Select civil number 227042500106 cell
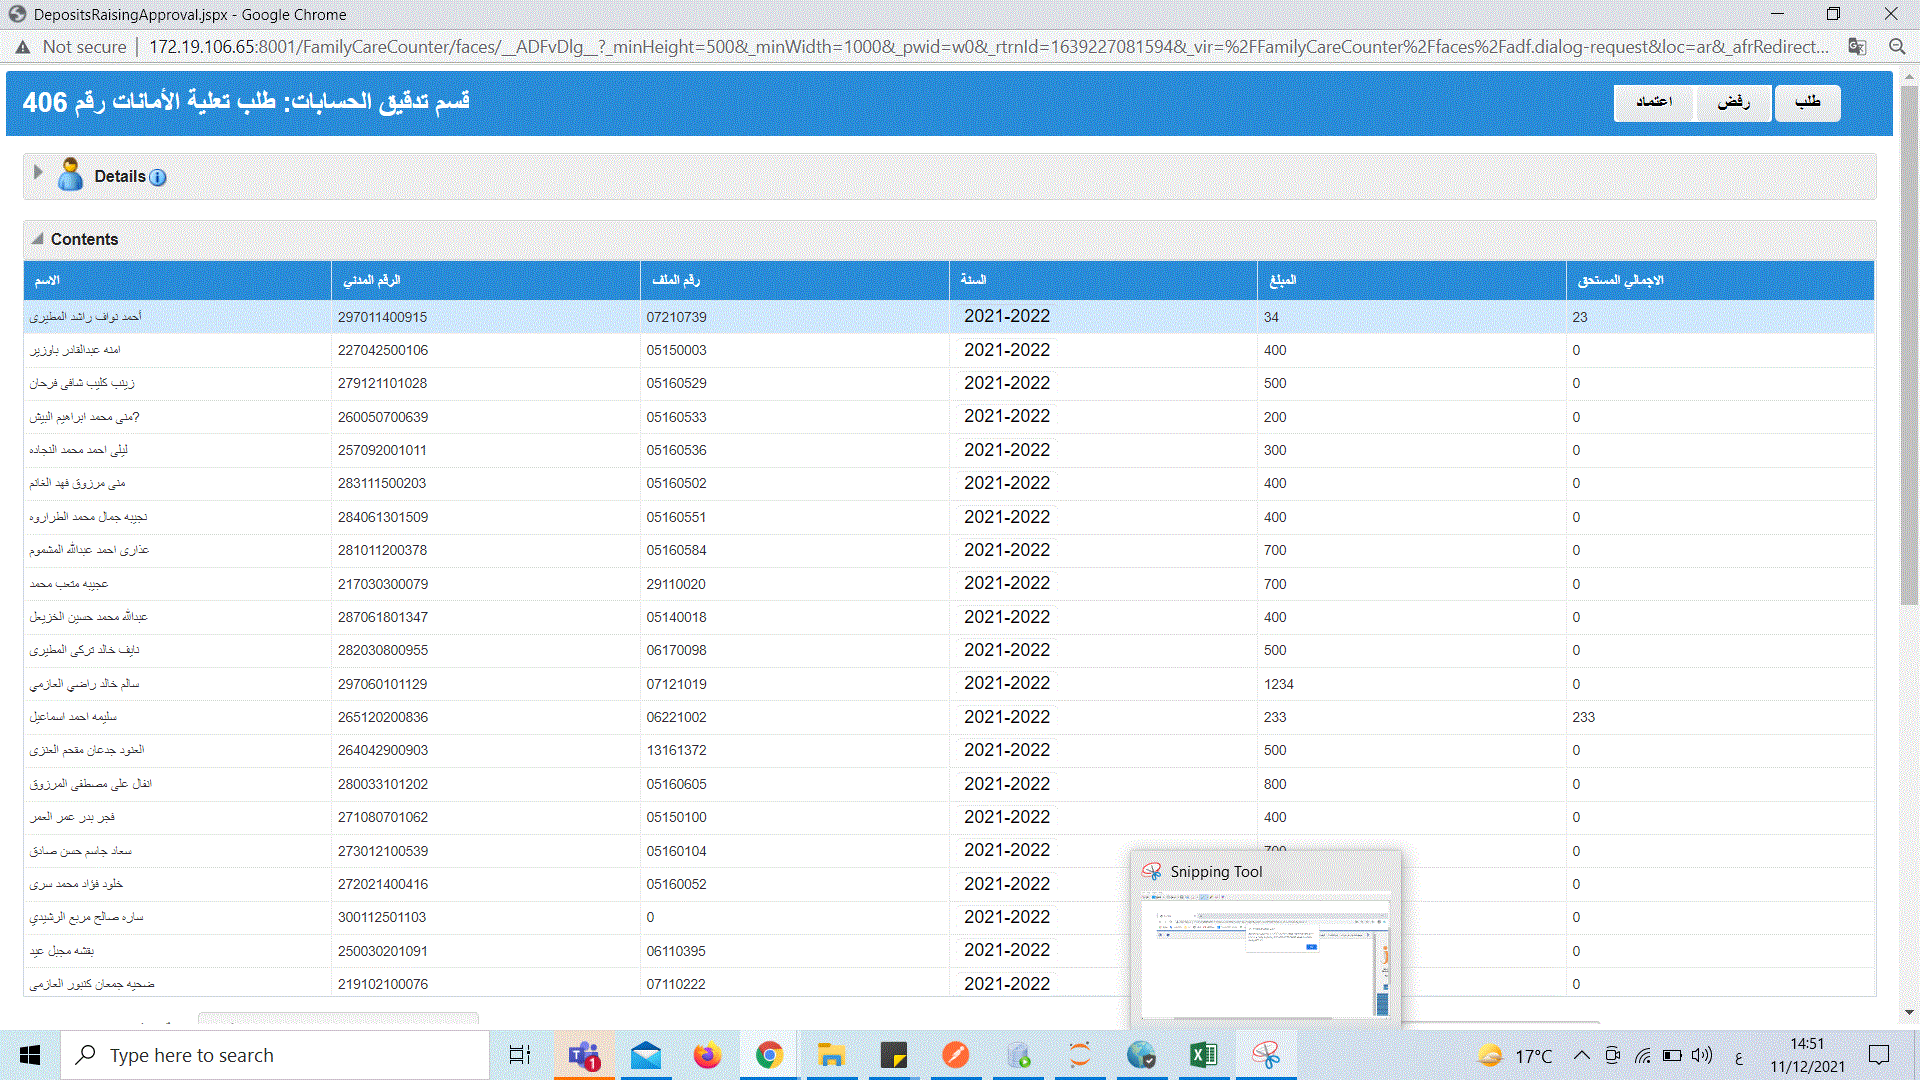The height and width of the screenshot is (1080, 1920). coord(486,350)
